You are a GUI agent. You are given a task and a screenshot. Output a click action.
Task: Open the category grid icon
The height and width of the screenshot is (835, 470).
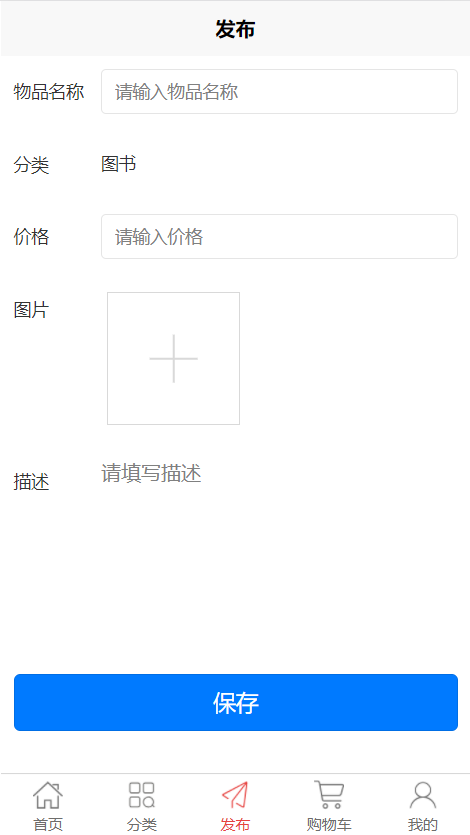pos(142,795)
